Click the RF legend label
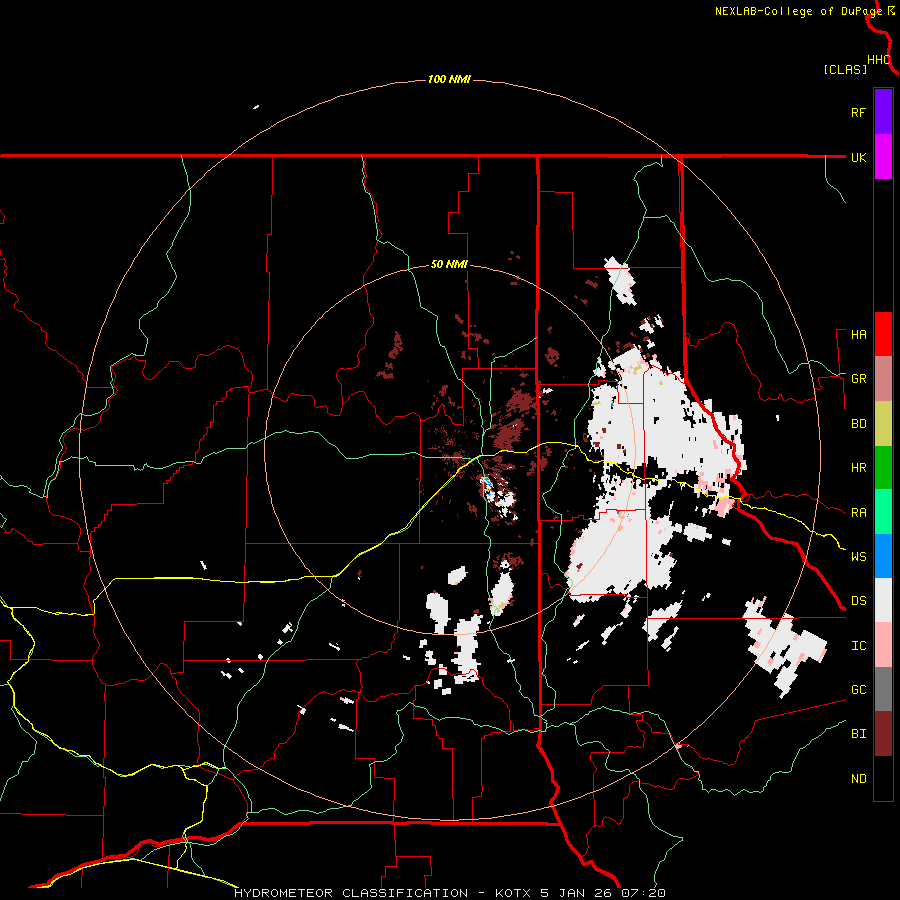The height and width of the screenshot is (900, 900). pyautogui.click(x=858, y=112)
